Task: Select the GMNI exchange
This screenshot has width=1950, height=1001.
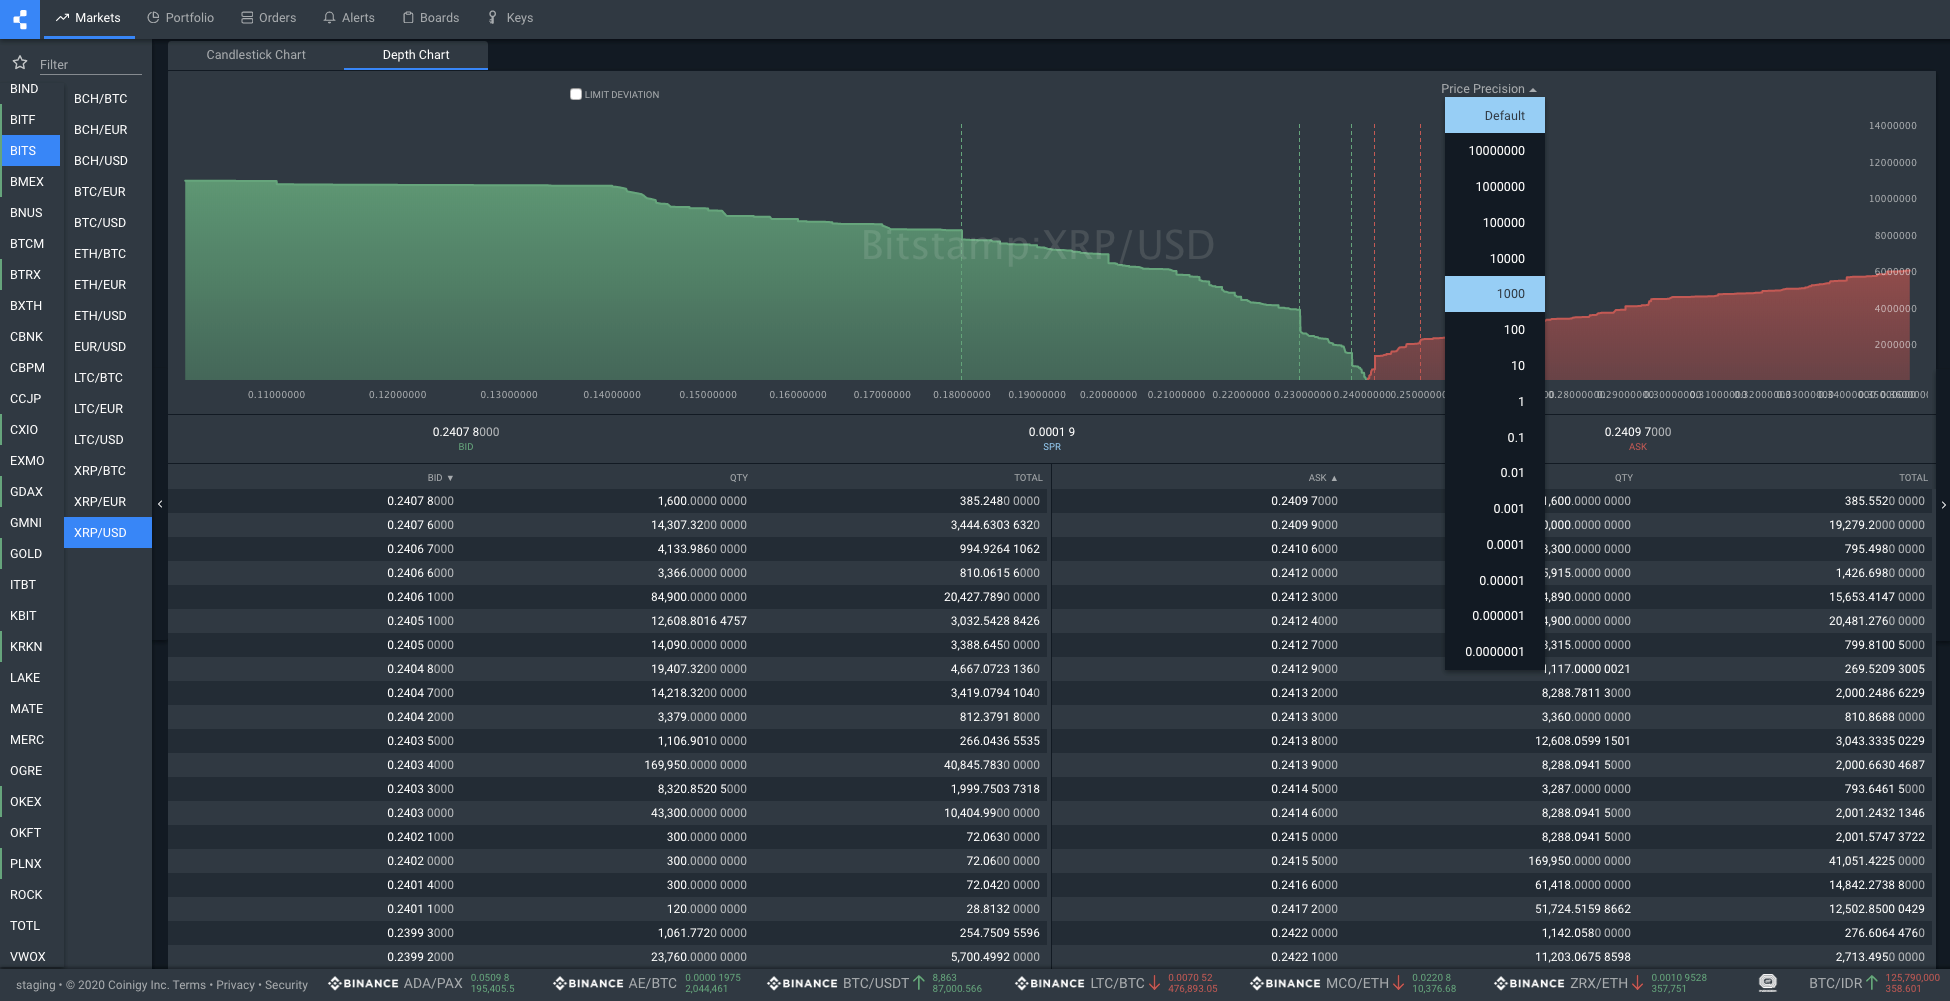Action: 30,523
